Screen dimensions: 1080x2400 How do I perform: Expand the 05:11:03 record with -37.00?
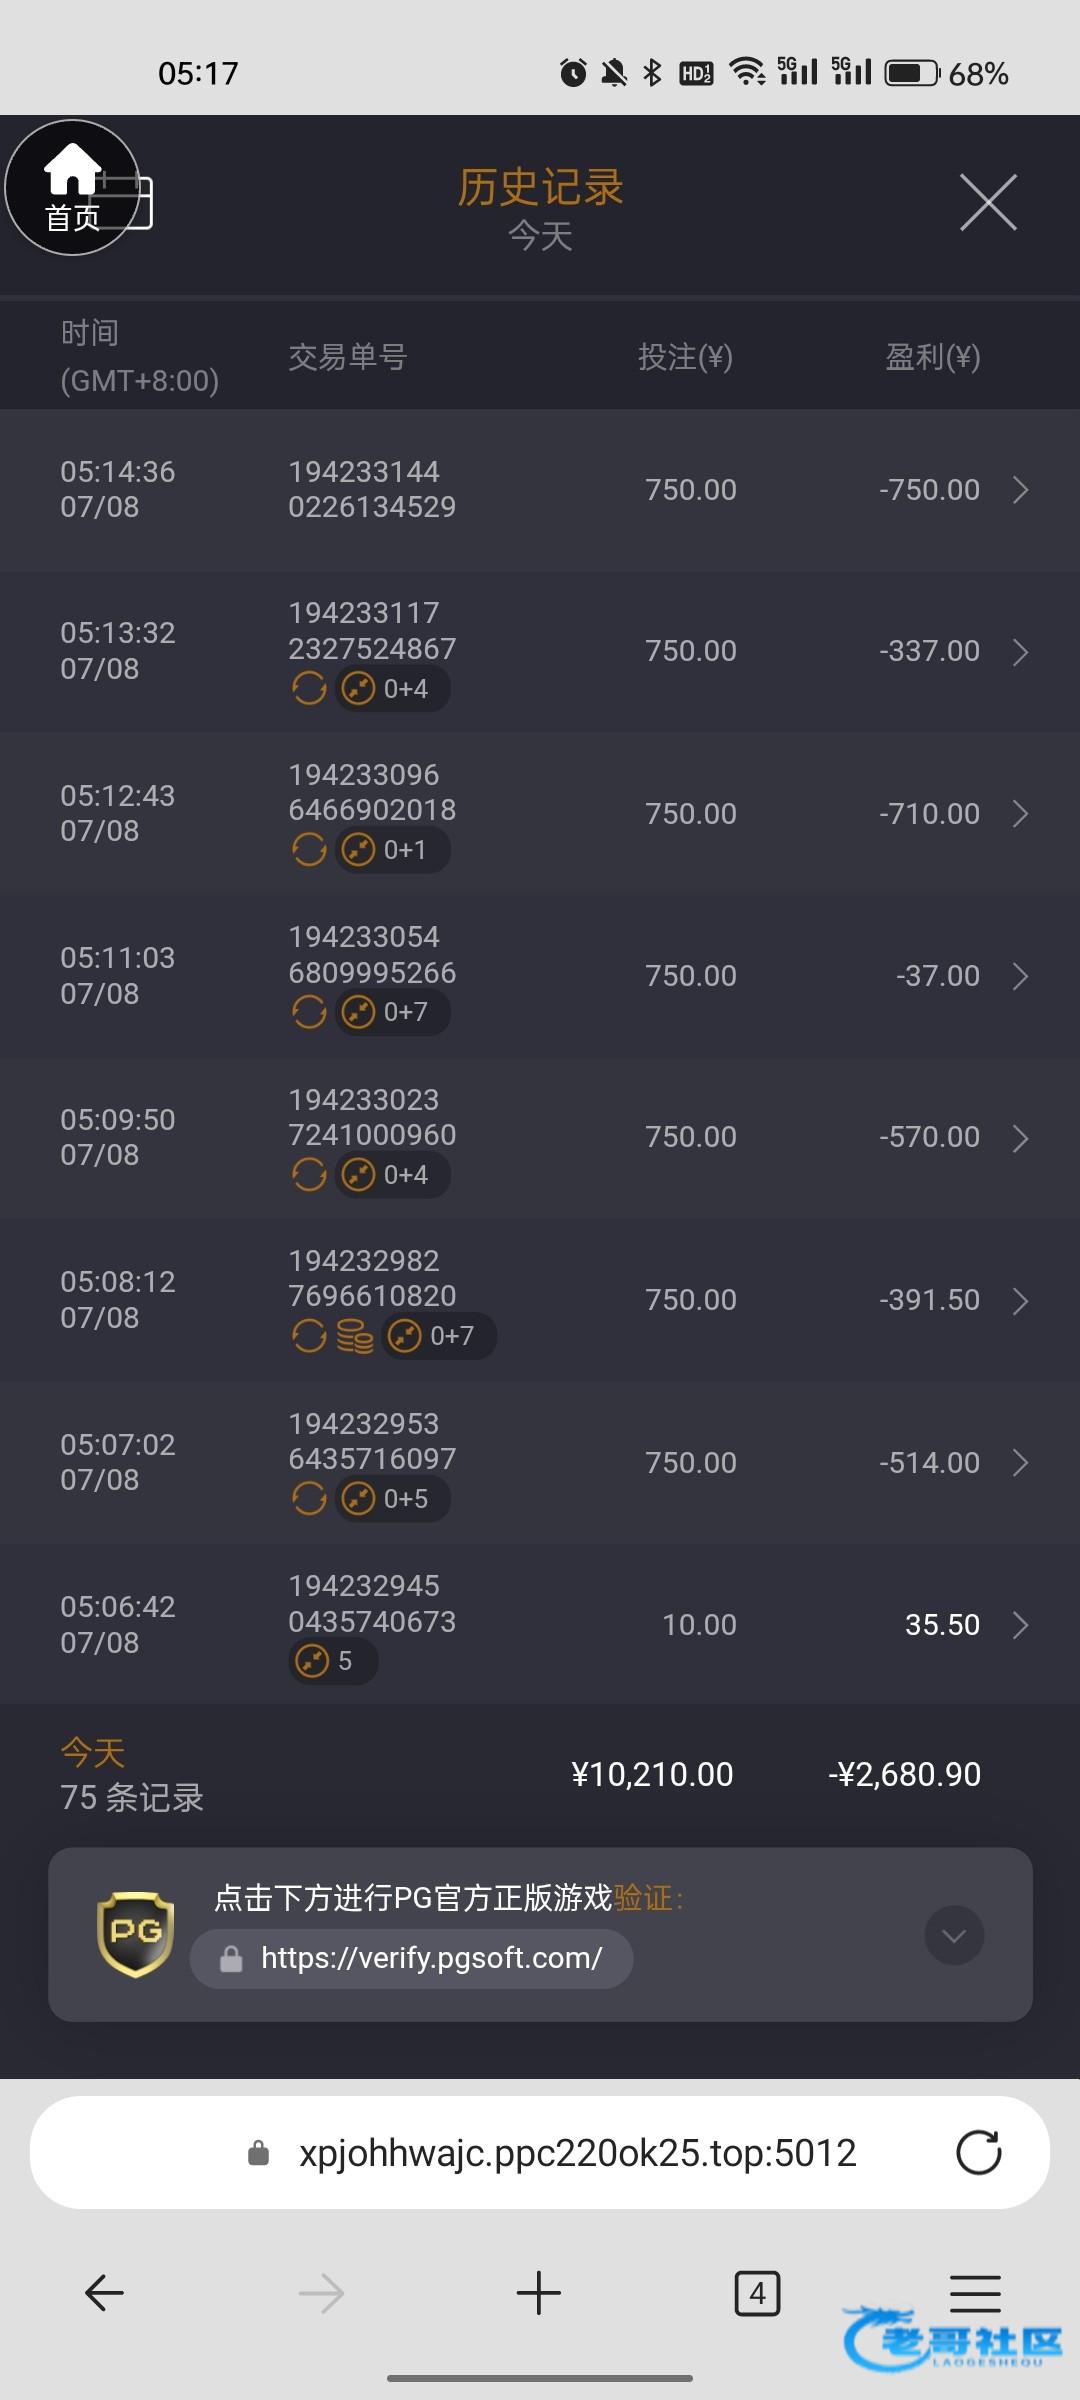(1019, 976)
